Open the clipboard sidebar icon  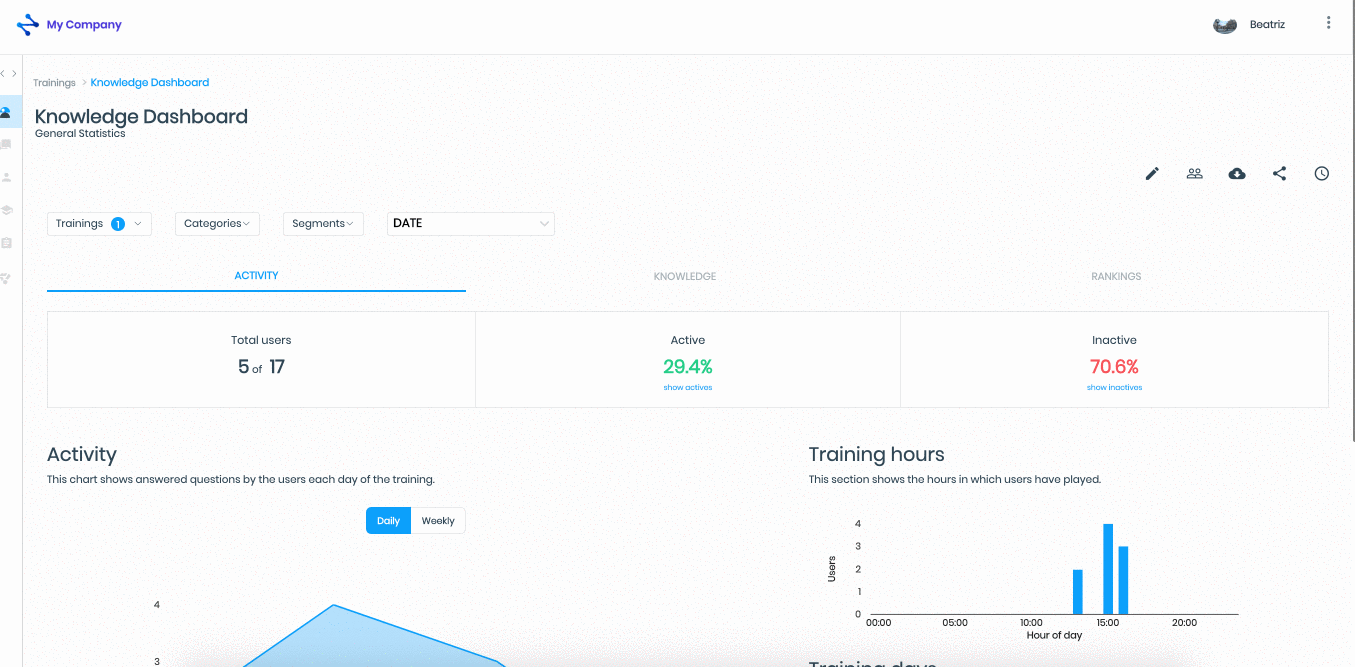point(7,243)
